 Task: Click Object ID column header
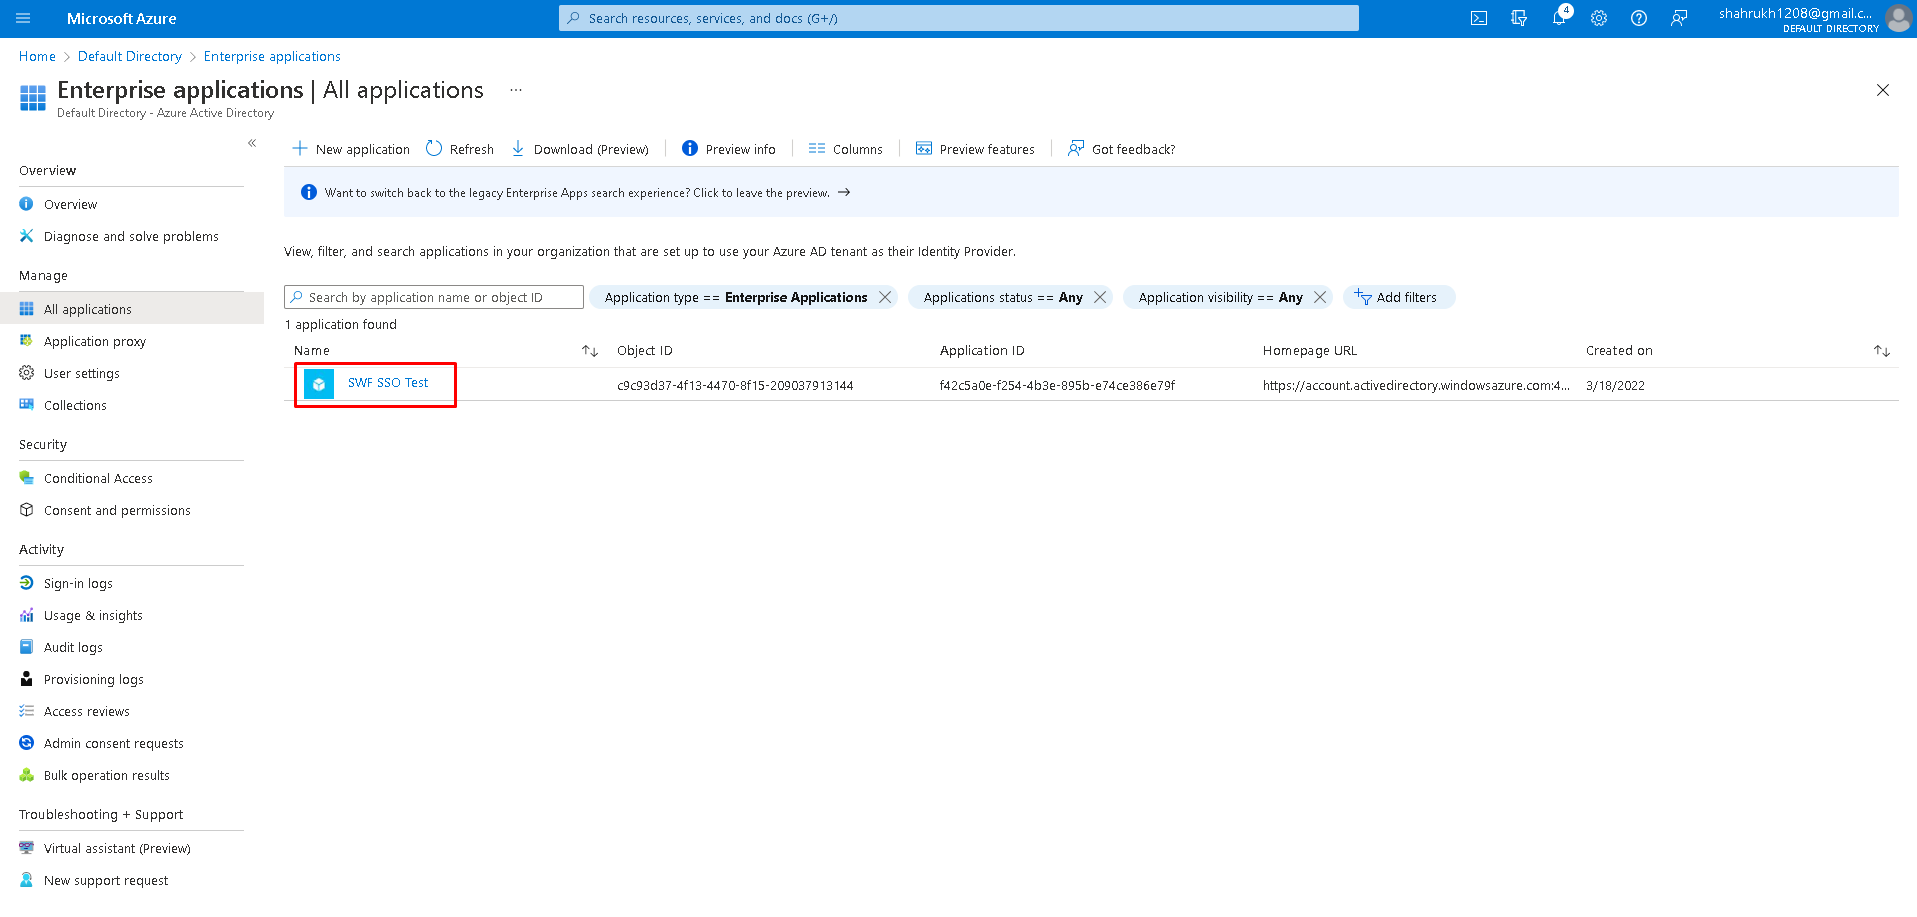click(645, 351)
